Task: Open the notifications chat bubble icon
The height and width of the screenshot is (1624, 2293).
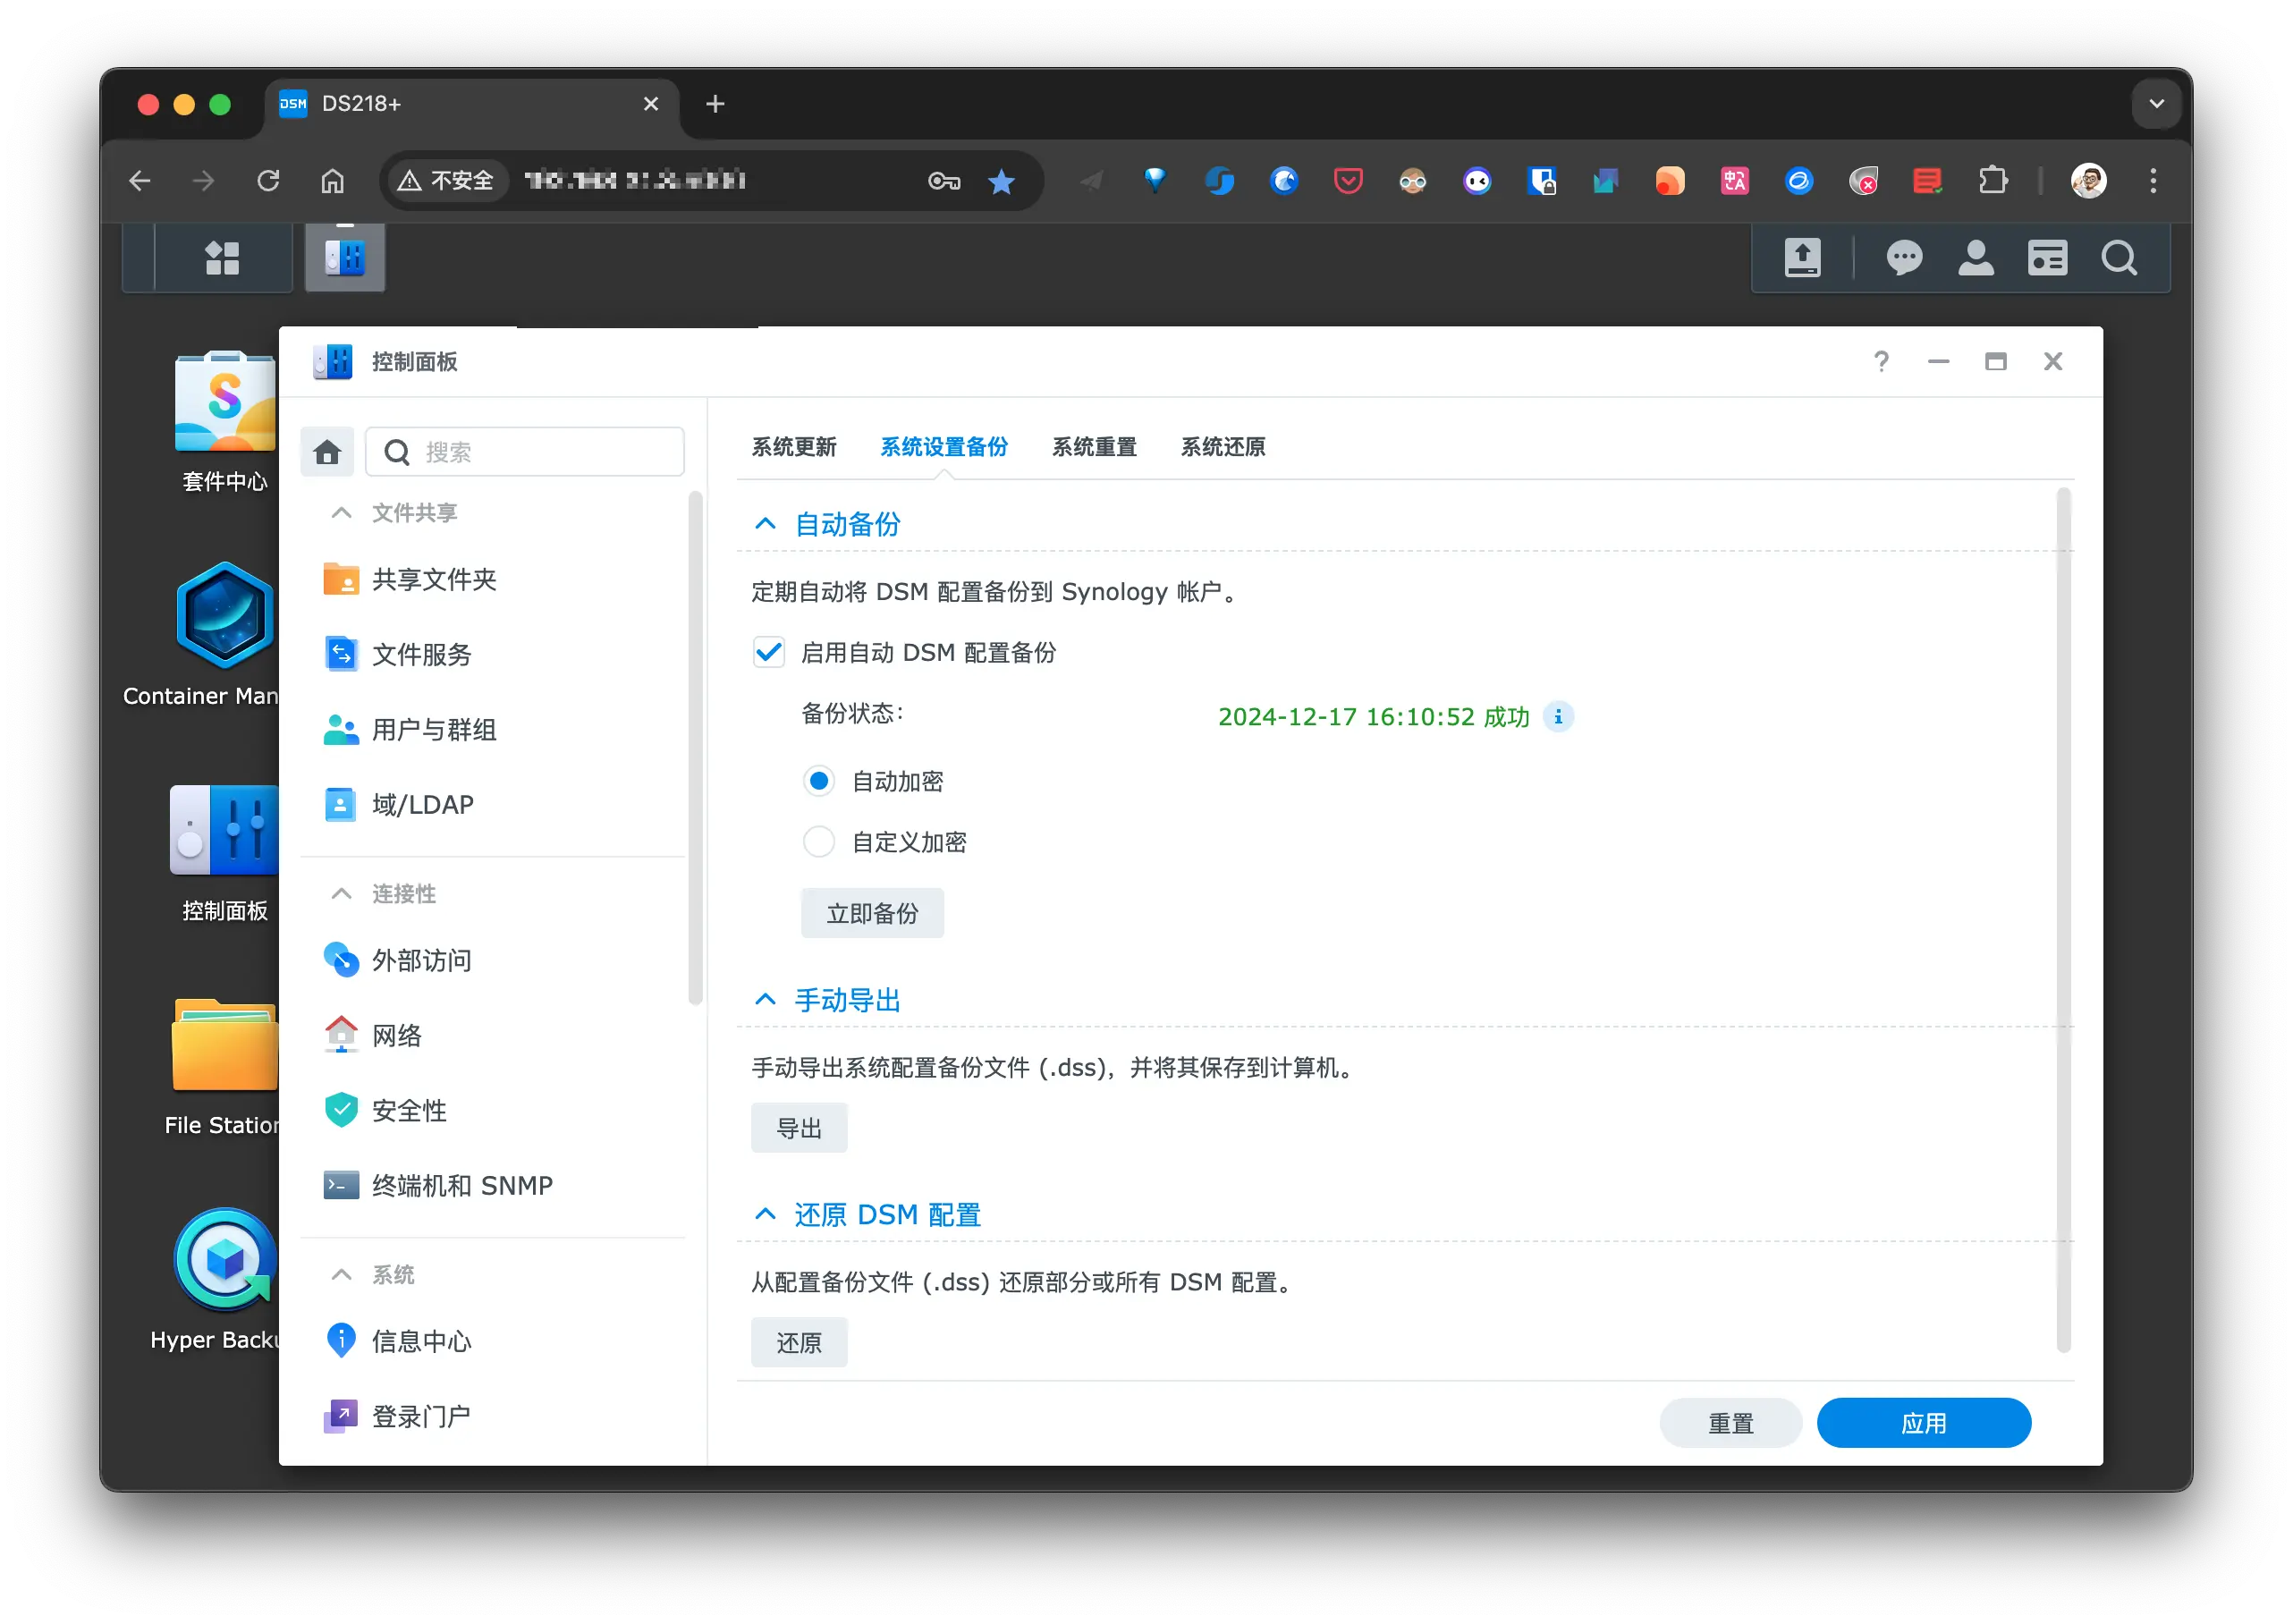Action: tap(1903, 258)
